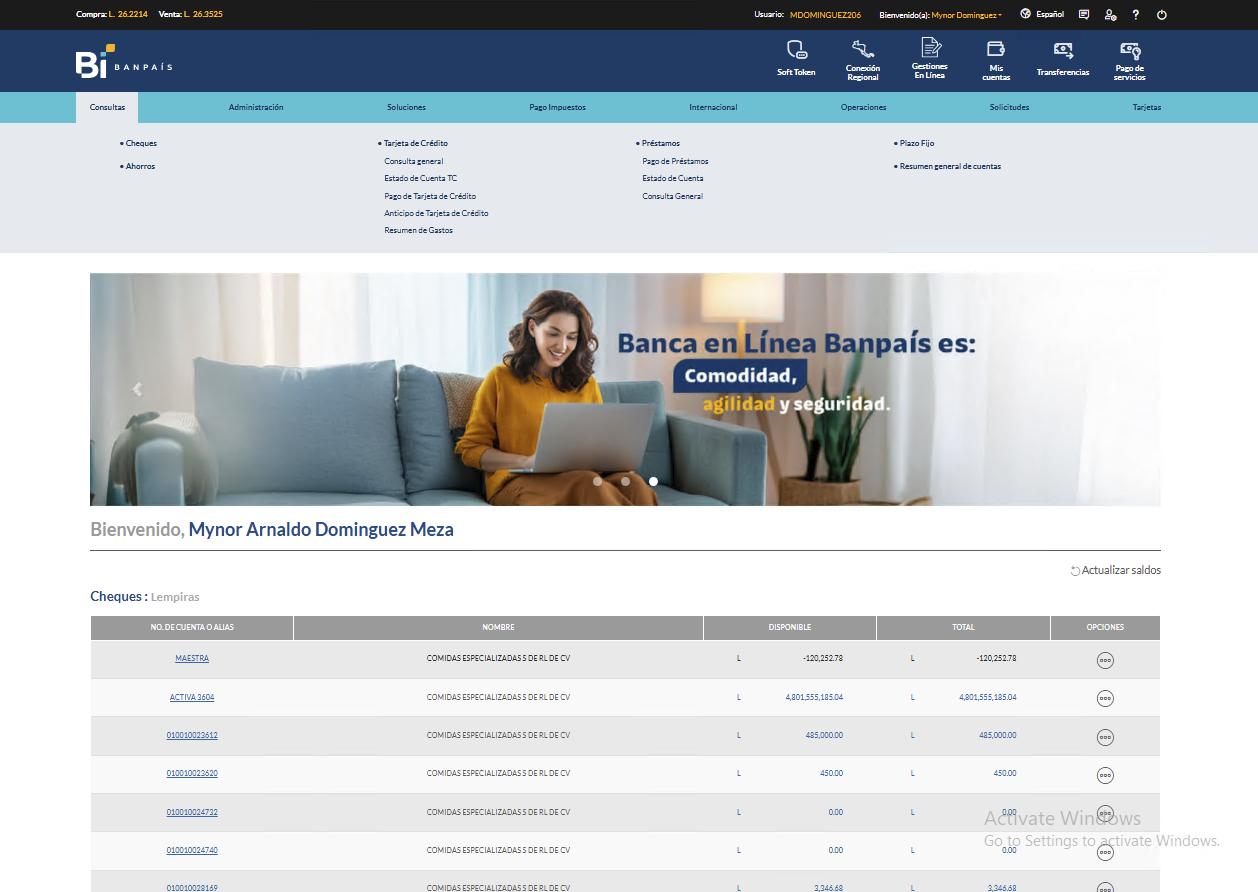1258x892 pixels.
Task: Select third banner carousel dot
Action: (654, 481)
